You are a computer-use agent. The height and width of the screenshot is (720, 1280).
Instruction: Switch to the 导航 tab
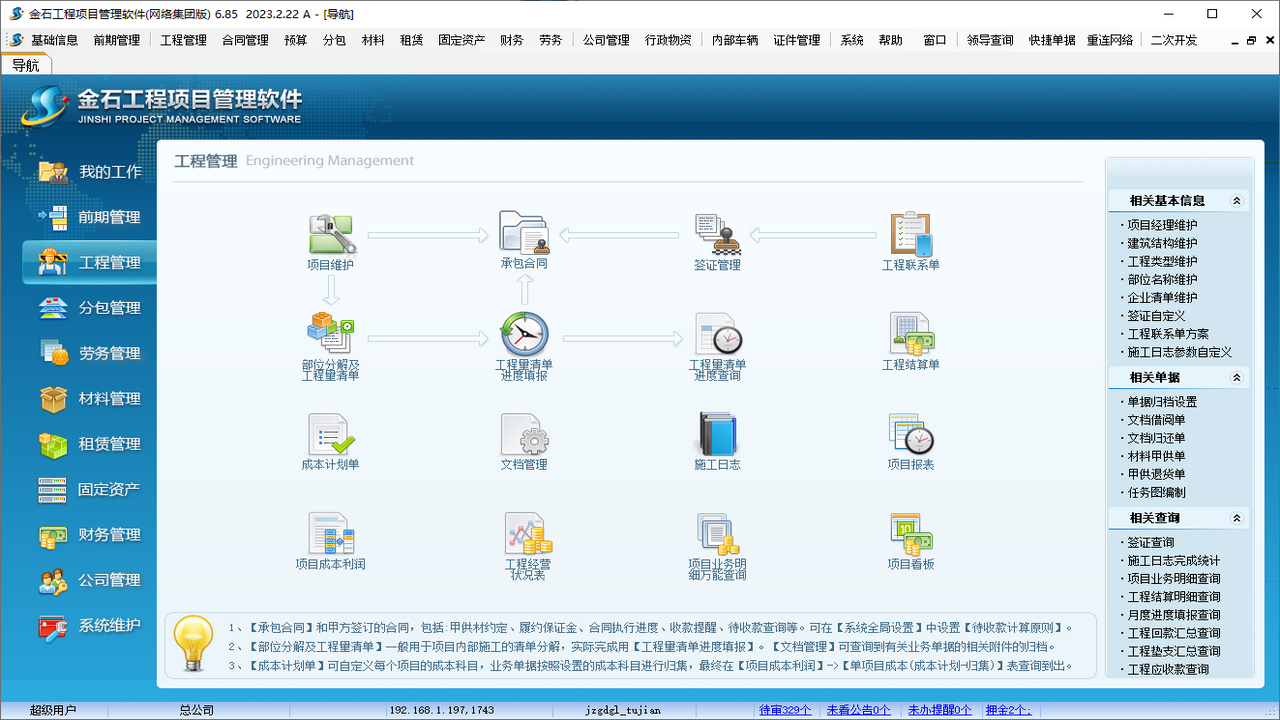(26, 65)
